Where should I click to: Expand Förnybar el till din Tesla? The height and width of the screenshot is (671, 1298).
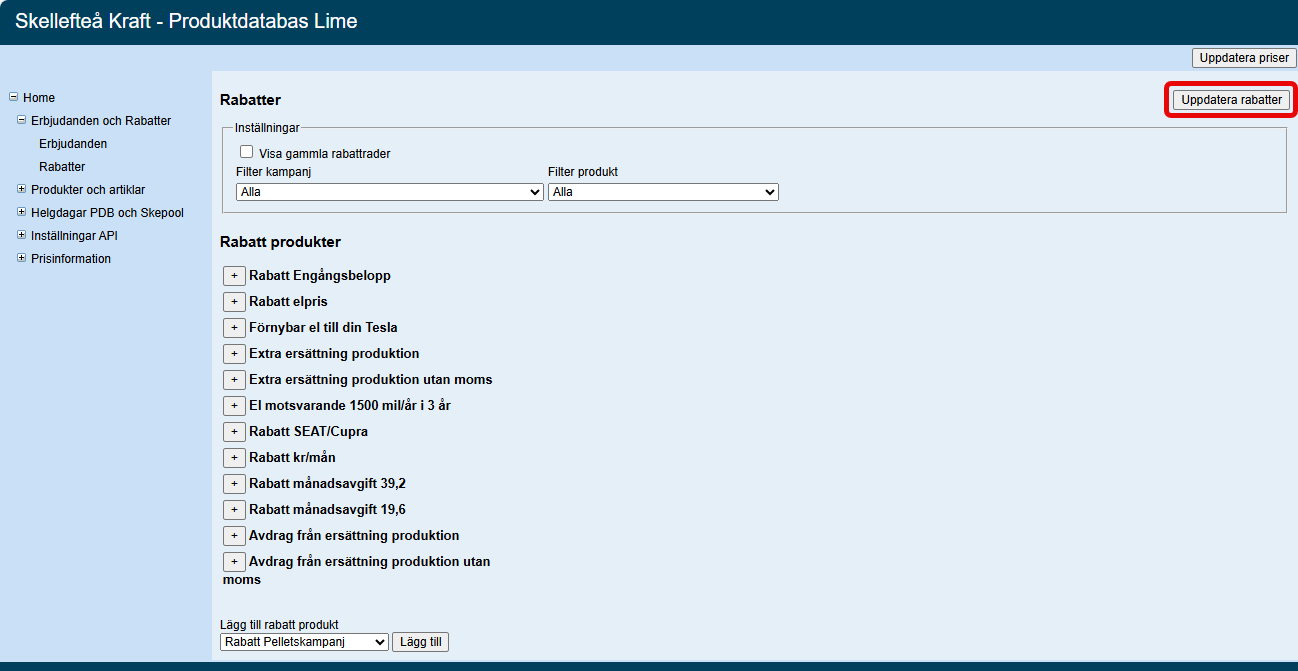pos(234,328)
